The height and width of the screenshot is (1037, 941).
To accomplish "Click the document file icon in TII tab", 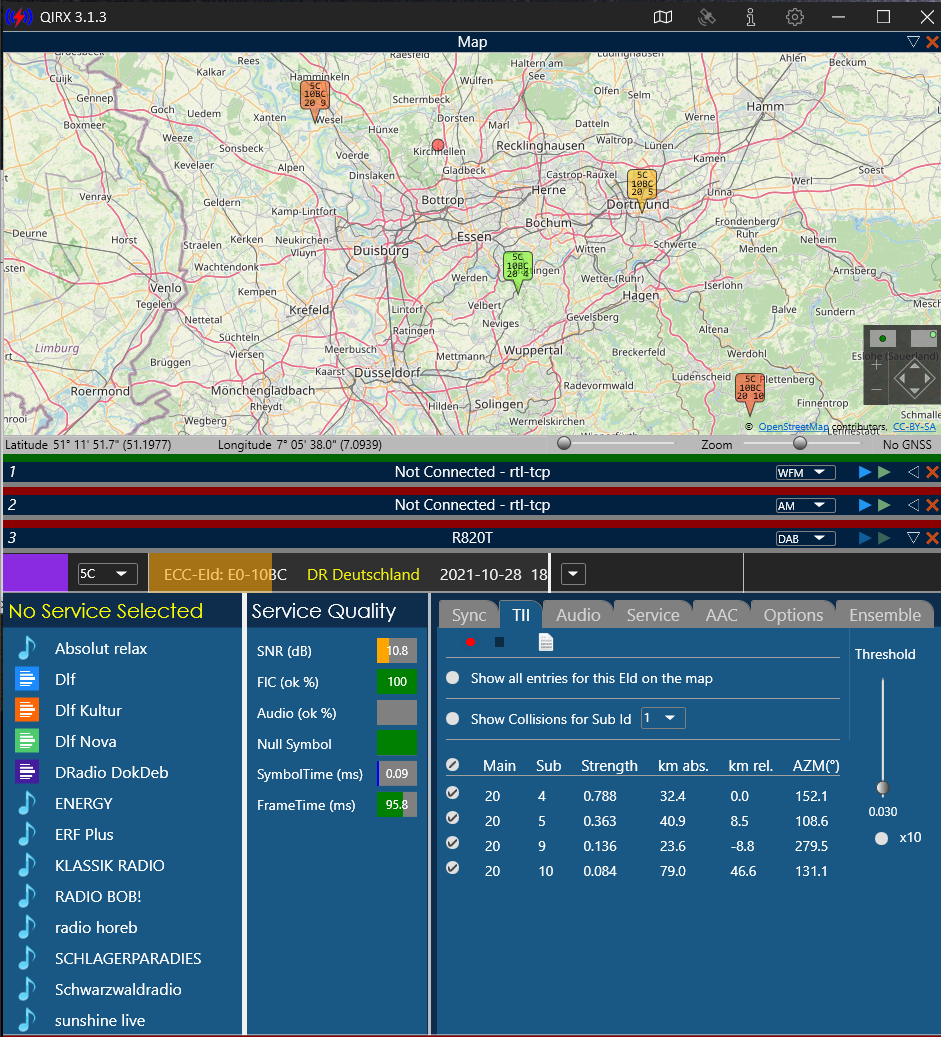I will click(x=546, y=642).
